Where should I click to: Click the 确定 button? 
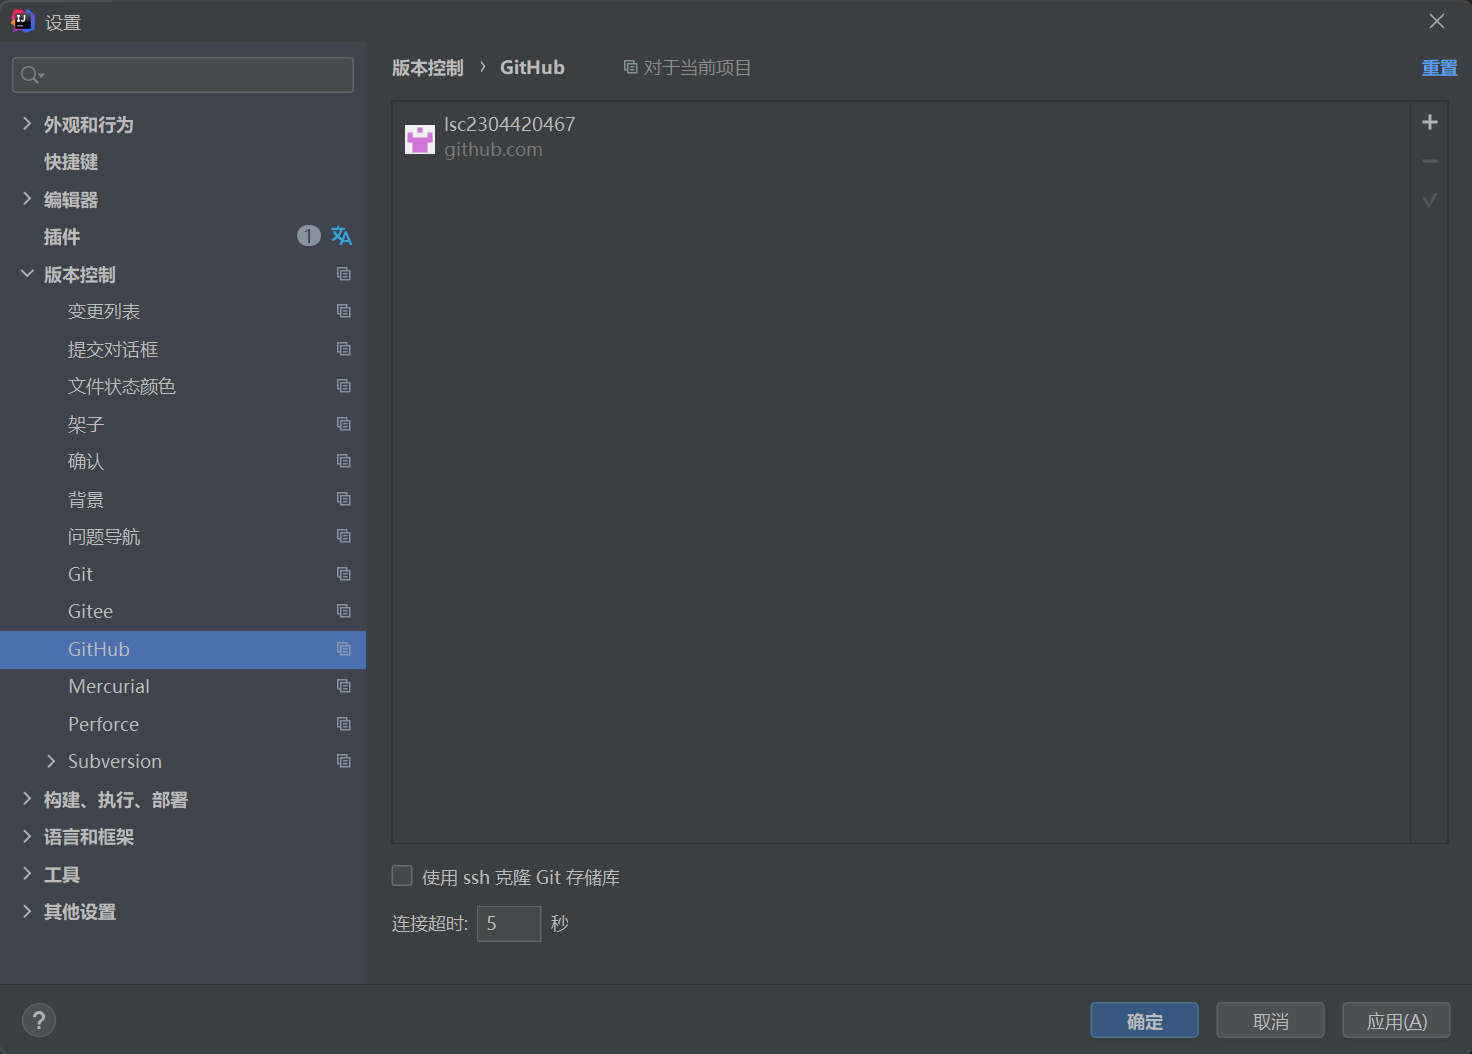coord(1144,1021)
